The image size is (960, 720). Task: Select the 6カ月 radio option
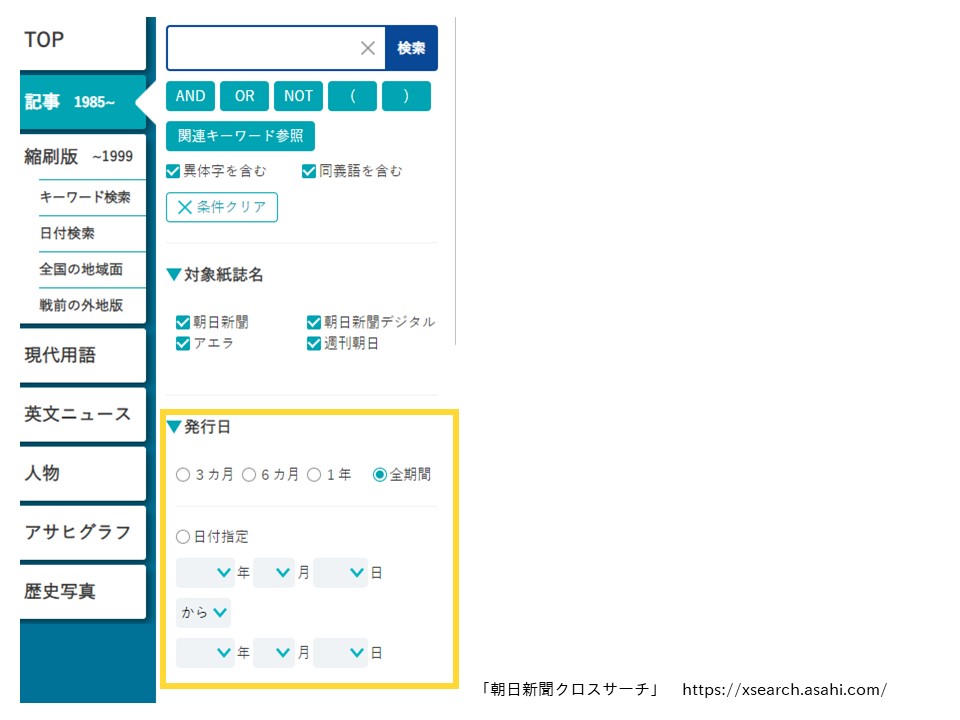(249, 474)
